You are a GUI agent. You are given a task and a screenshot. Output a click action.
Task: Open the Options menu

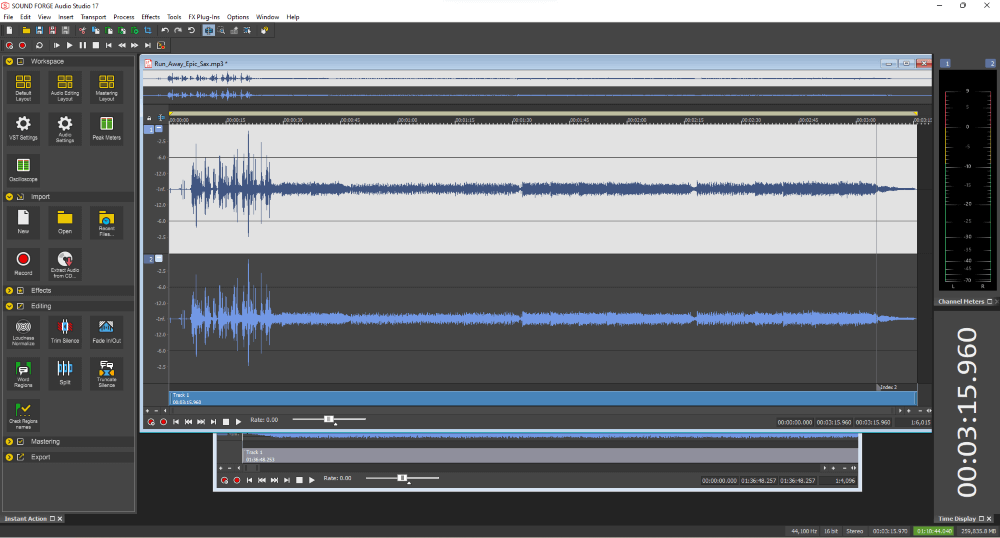click(x=238, y=17)
